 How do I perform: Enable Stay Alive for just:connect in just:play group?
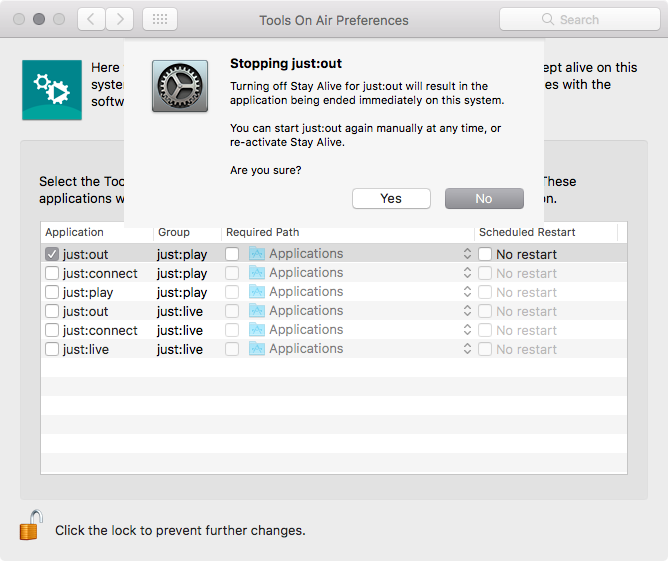click(x=52, y=273)
